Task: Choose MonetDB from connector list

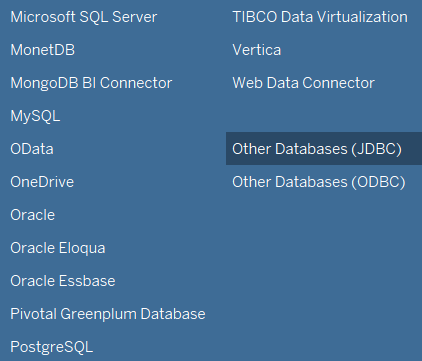Action: (43, 50)
